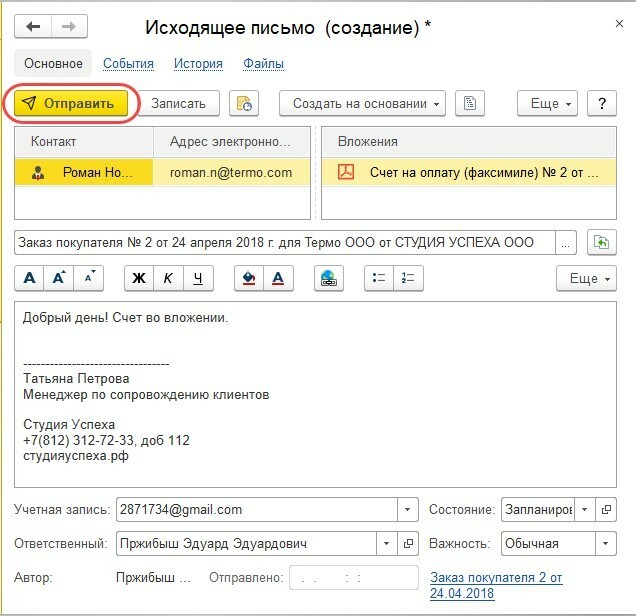
Task: Decrease font size with A-down icon
Action: click(89, 278)
